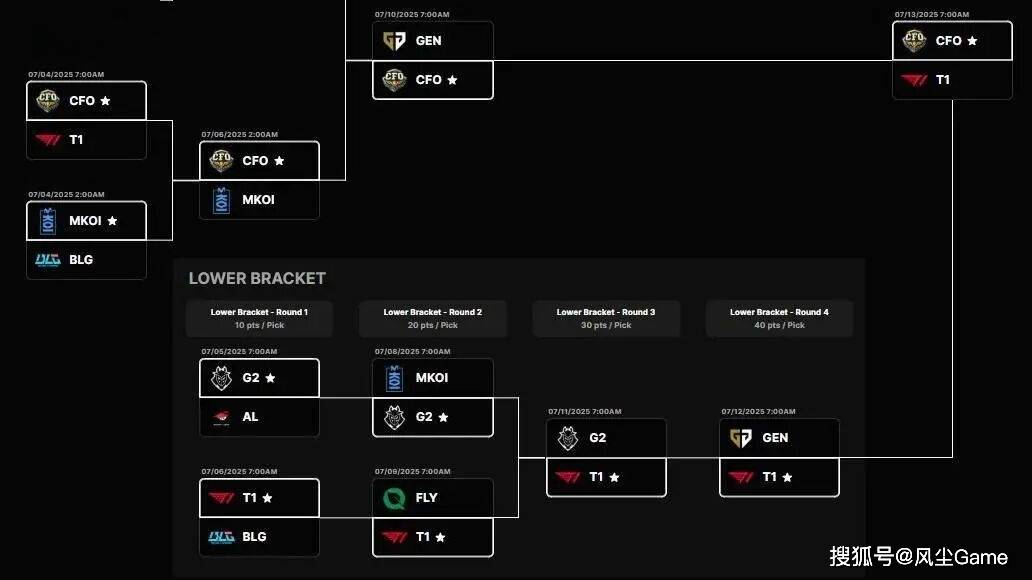1032x580 pixels.
Task: Pick MKOI in the 07/06 2:00AM match
Action: coord(259,200)
